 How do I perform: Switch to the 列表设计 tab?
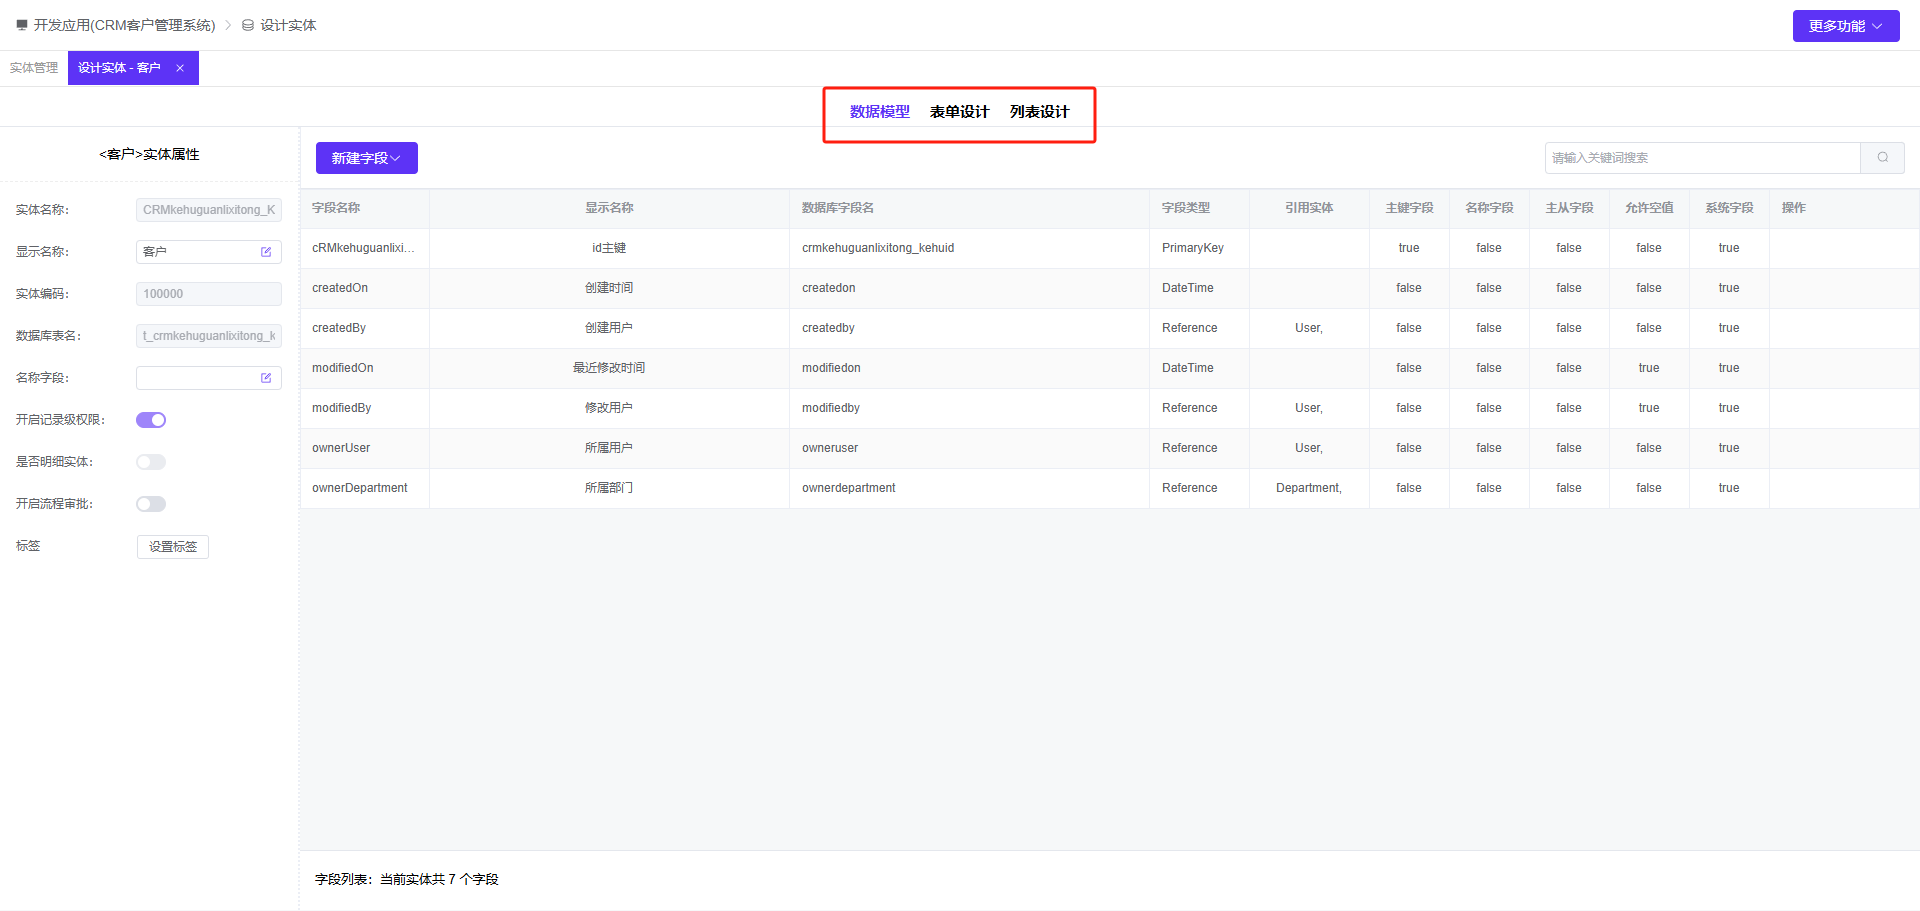tap(1039, 112)
